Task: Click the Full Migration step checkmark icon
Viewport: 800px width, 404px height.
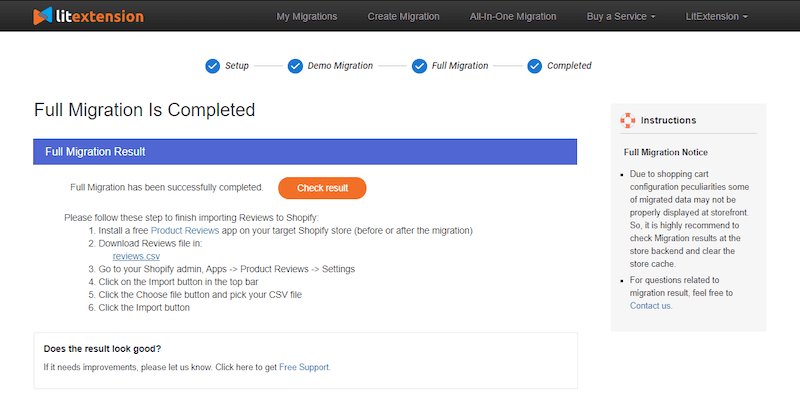Action: coord(419,66)
